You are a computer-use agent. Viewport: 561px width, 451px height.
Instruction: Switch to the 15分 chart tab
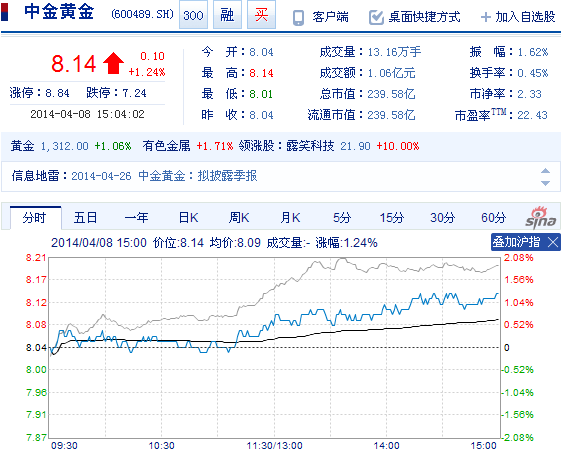(x=392, y=217)
